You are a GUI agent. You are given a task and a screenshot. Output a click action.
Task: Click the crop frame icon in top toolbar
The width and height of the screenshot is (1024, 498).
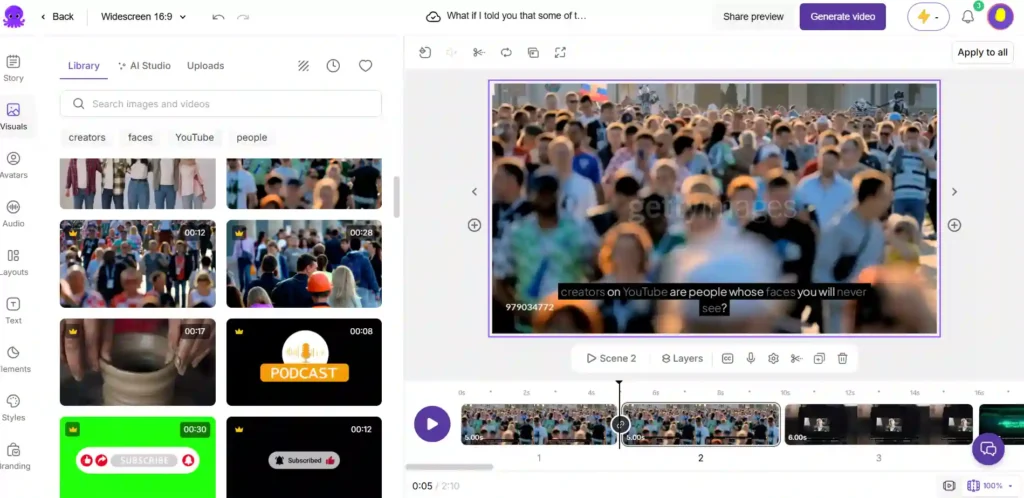pyautogui.click(x=534, y=53)
